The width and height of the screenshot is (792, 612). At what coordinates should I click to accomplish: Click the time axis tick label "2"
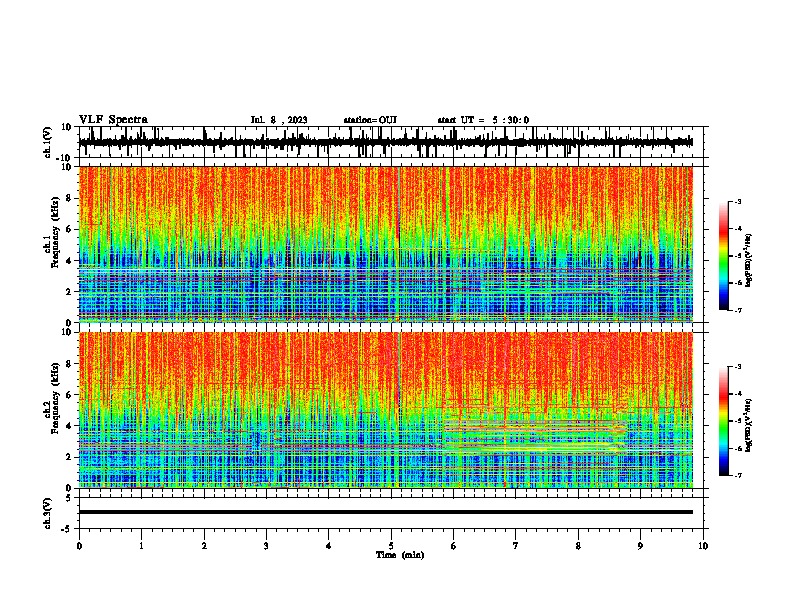tap(204, 546)
